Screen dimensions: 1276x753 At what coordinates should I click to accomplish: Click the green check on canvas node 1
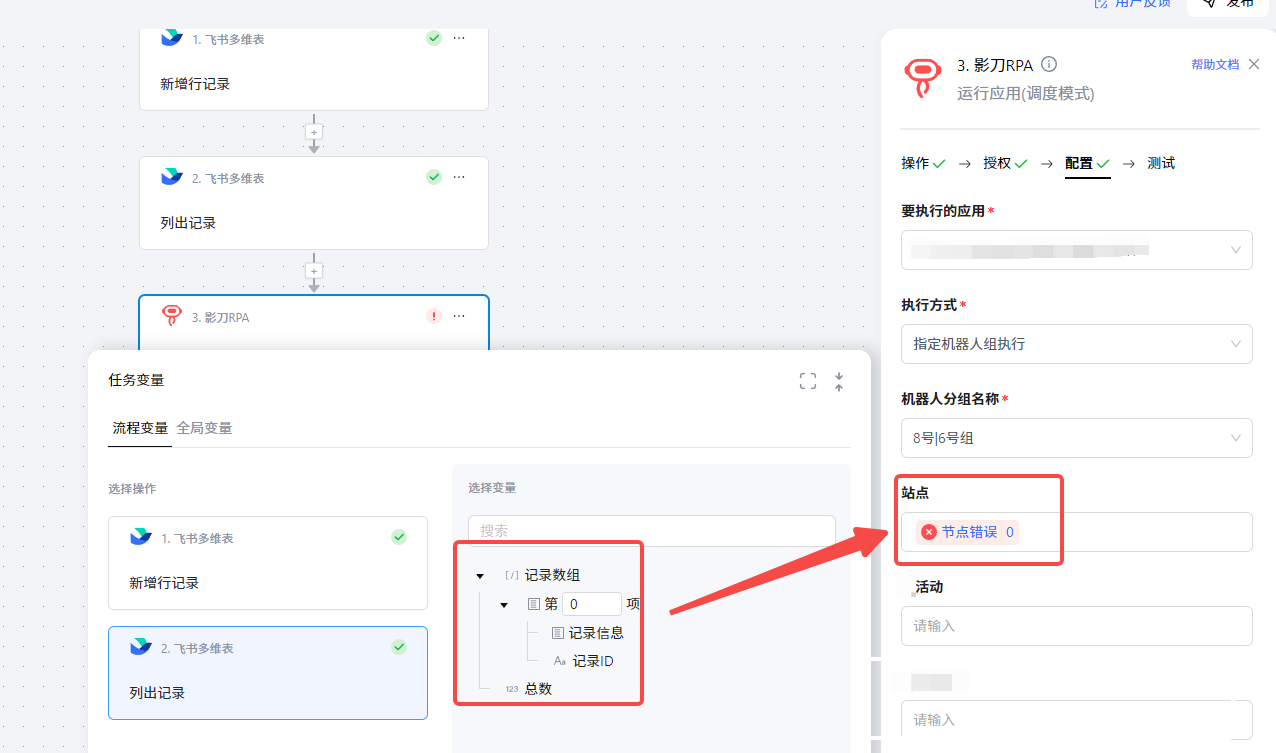pos(434,38)
